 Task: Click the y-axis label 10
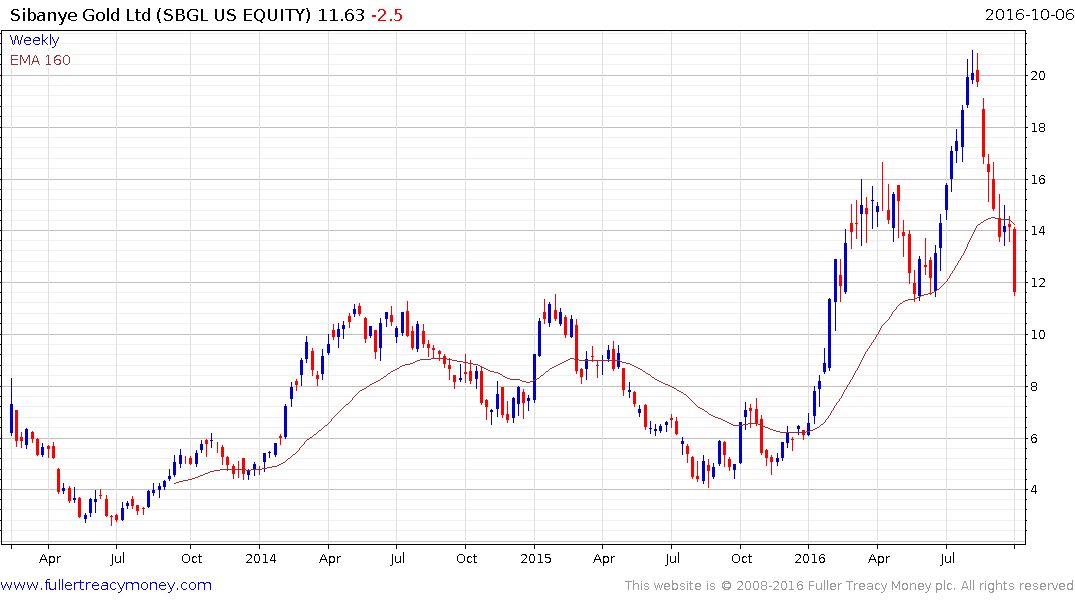coord(1038,335)
